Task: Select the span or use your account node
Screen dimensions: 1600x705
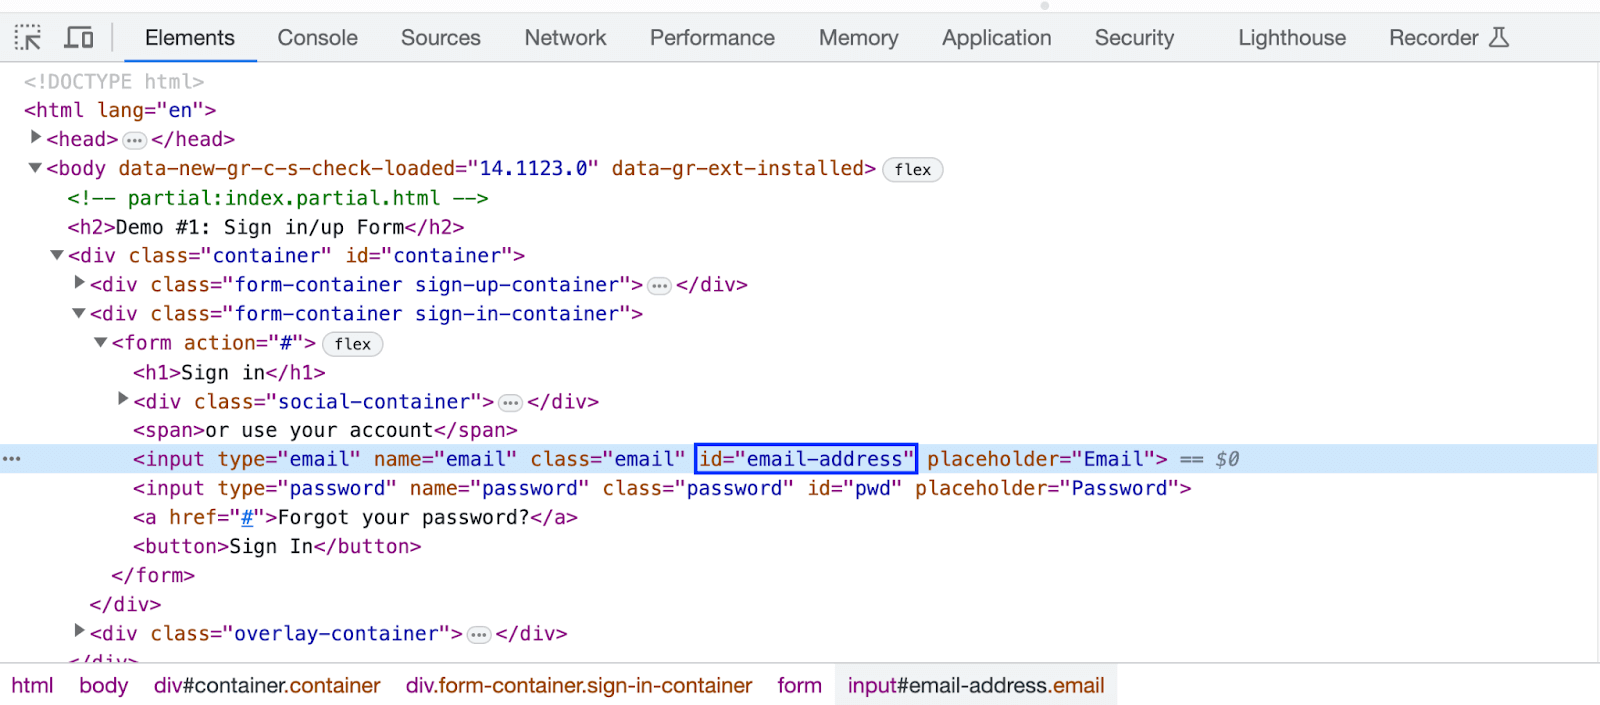Action: [325, 431]
